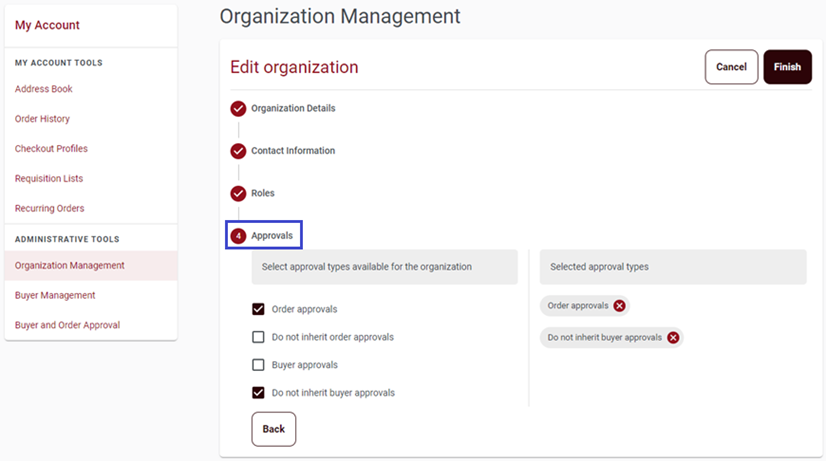Check Do not inherit order approvals

[x=258, y=337]
